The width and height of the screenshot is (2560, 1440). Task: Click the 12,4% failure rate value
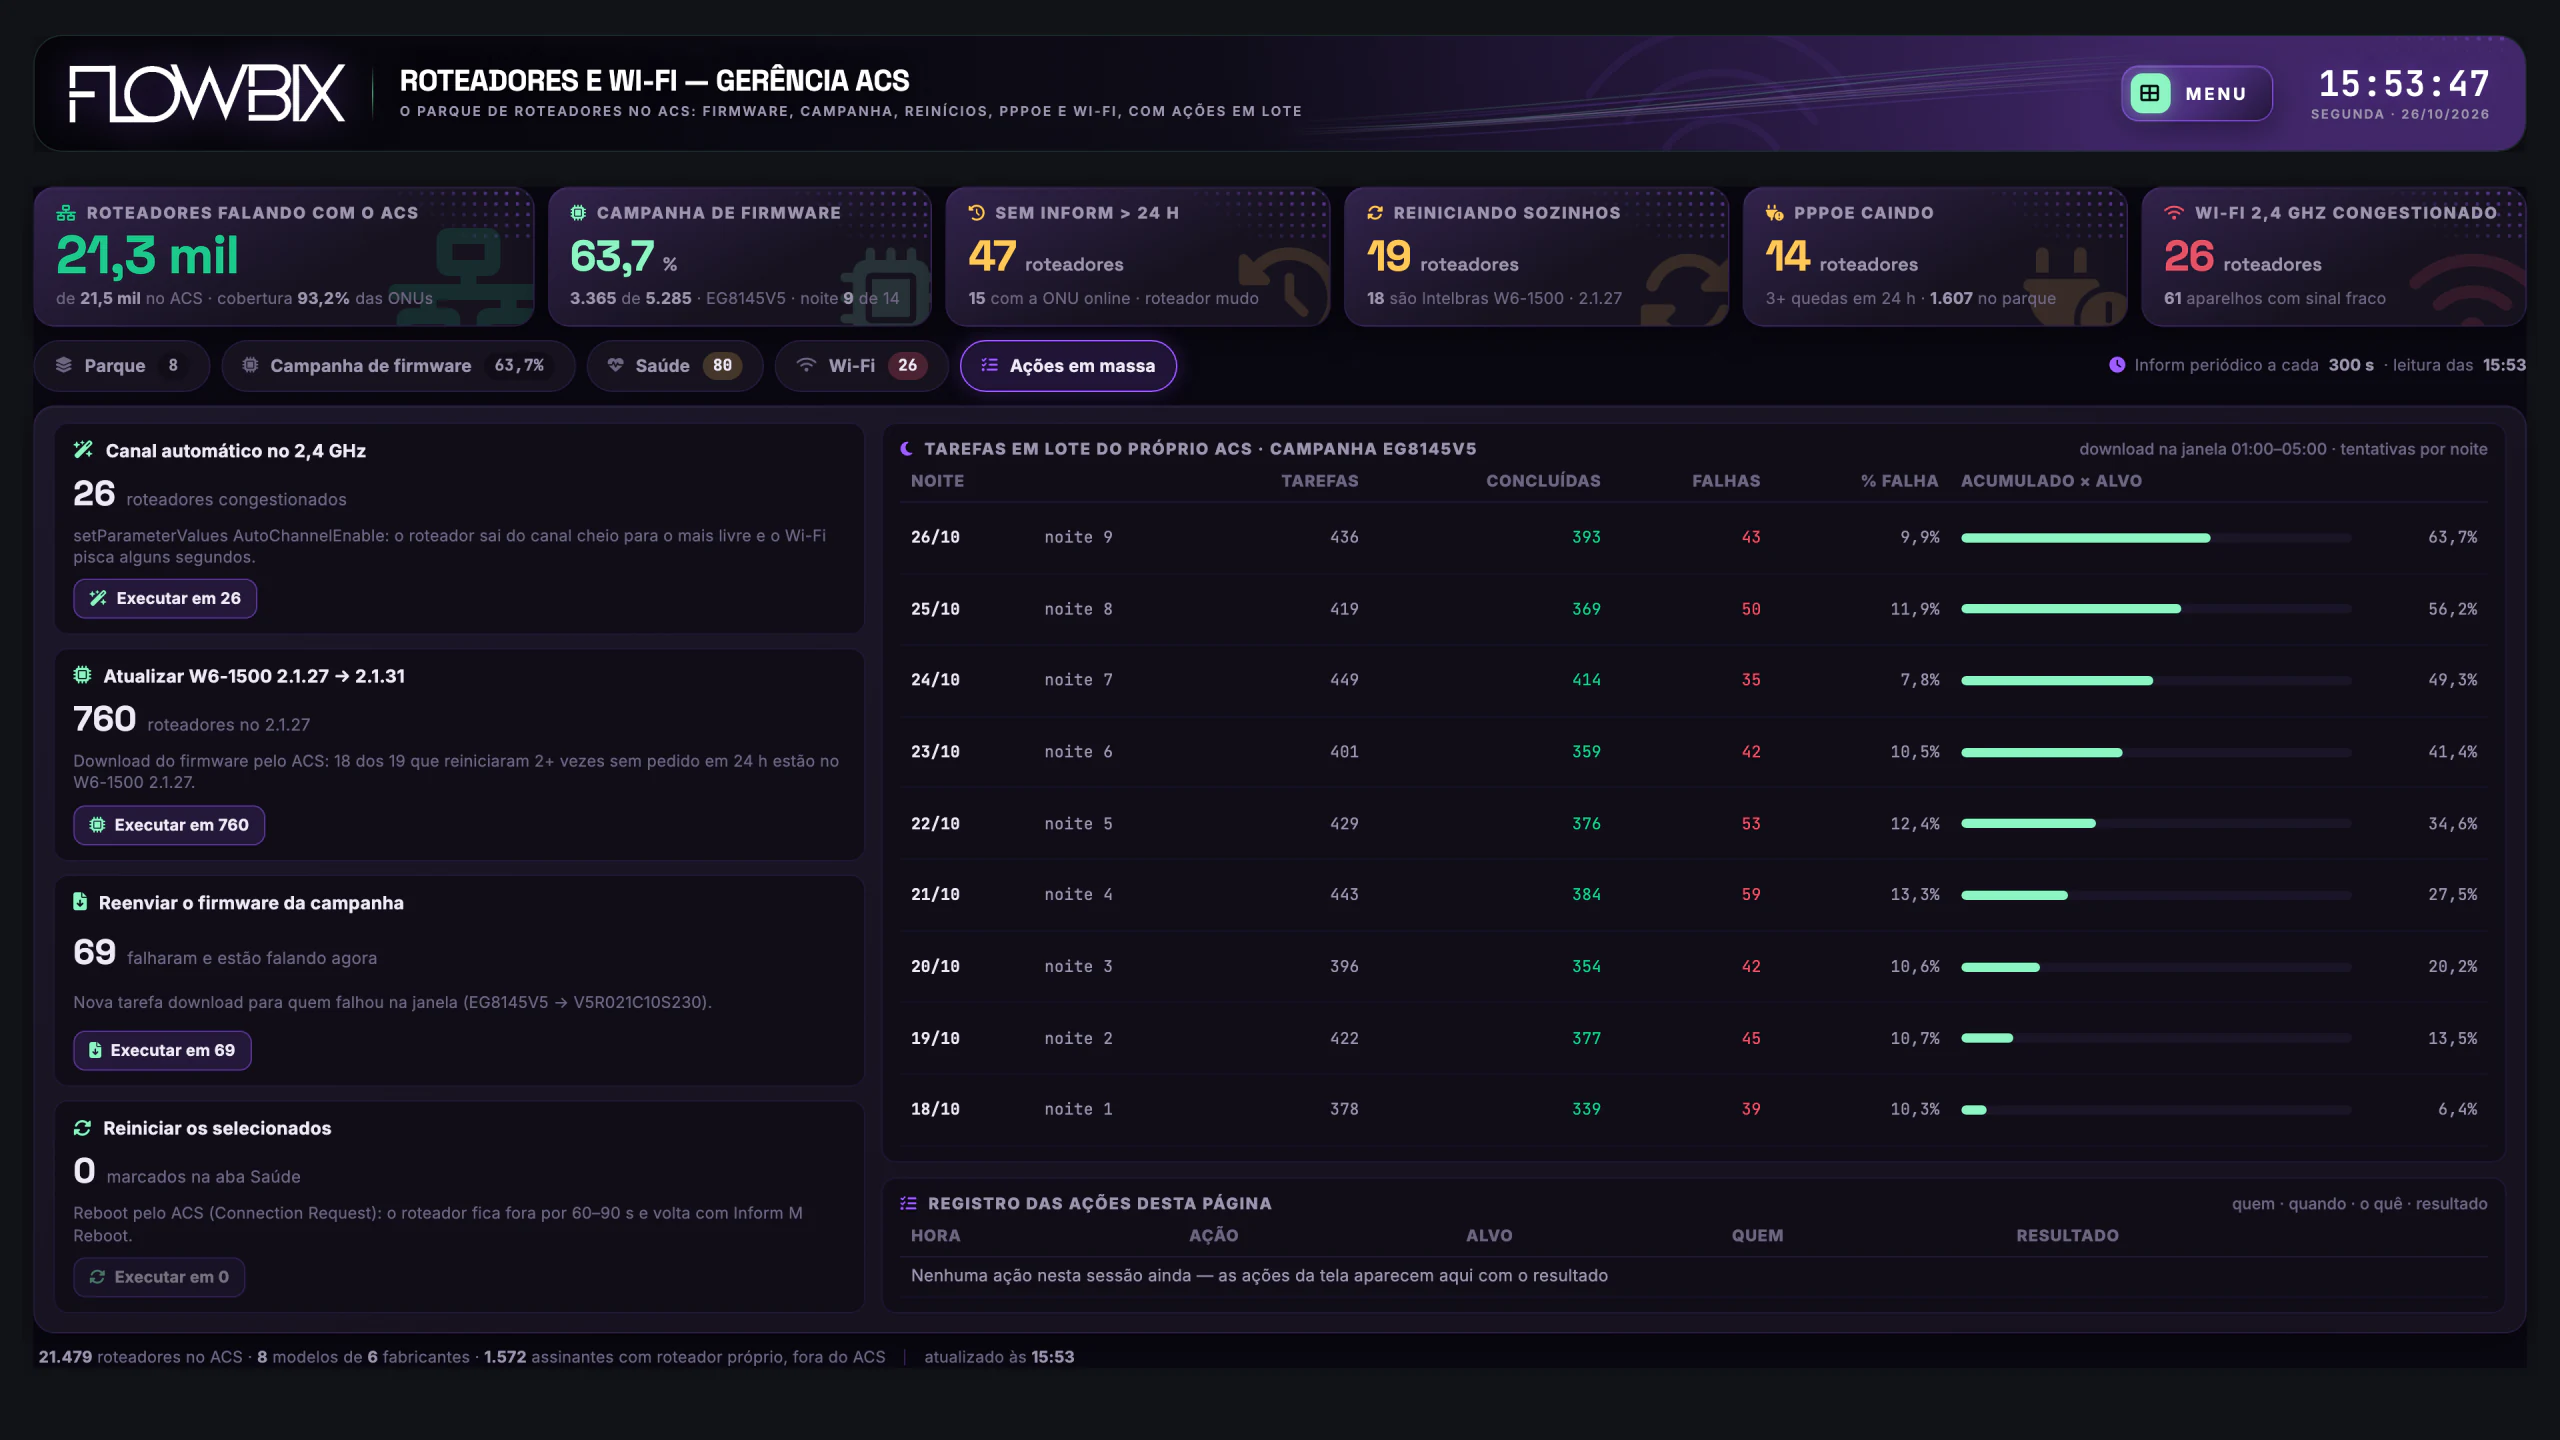pos(1915,824)
